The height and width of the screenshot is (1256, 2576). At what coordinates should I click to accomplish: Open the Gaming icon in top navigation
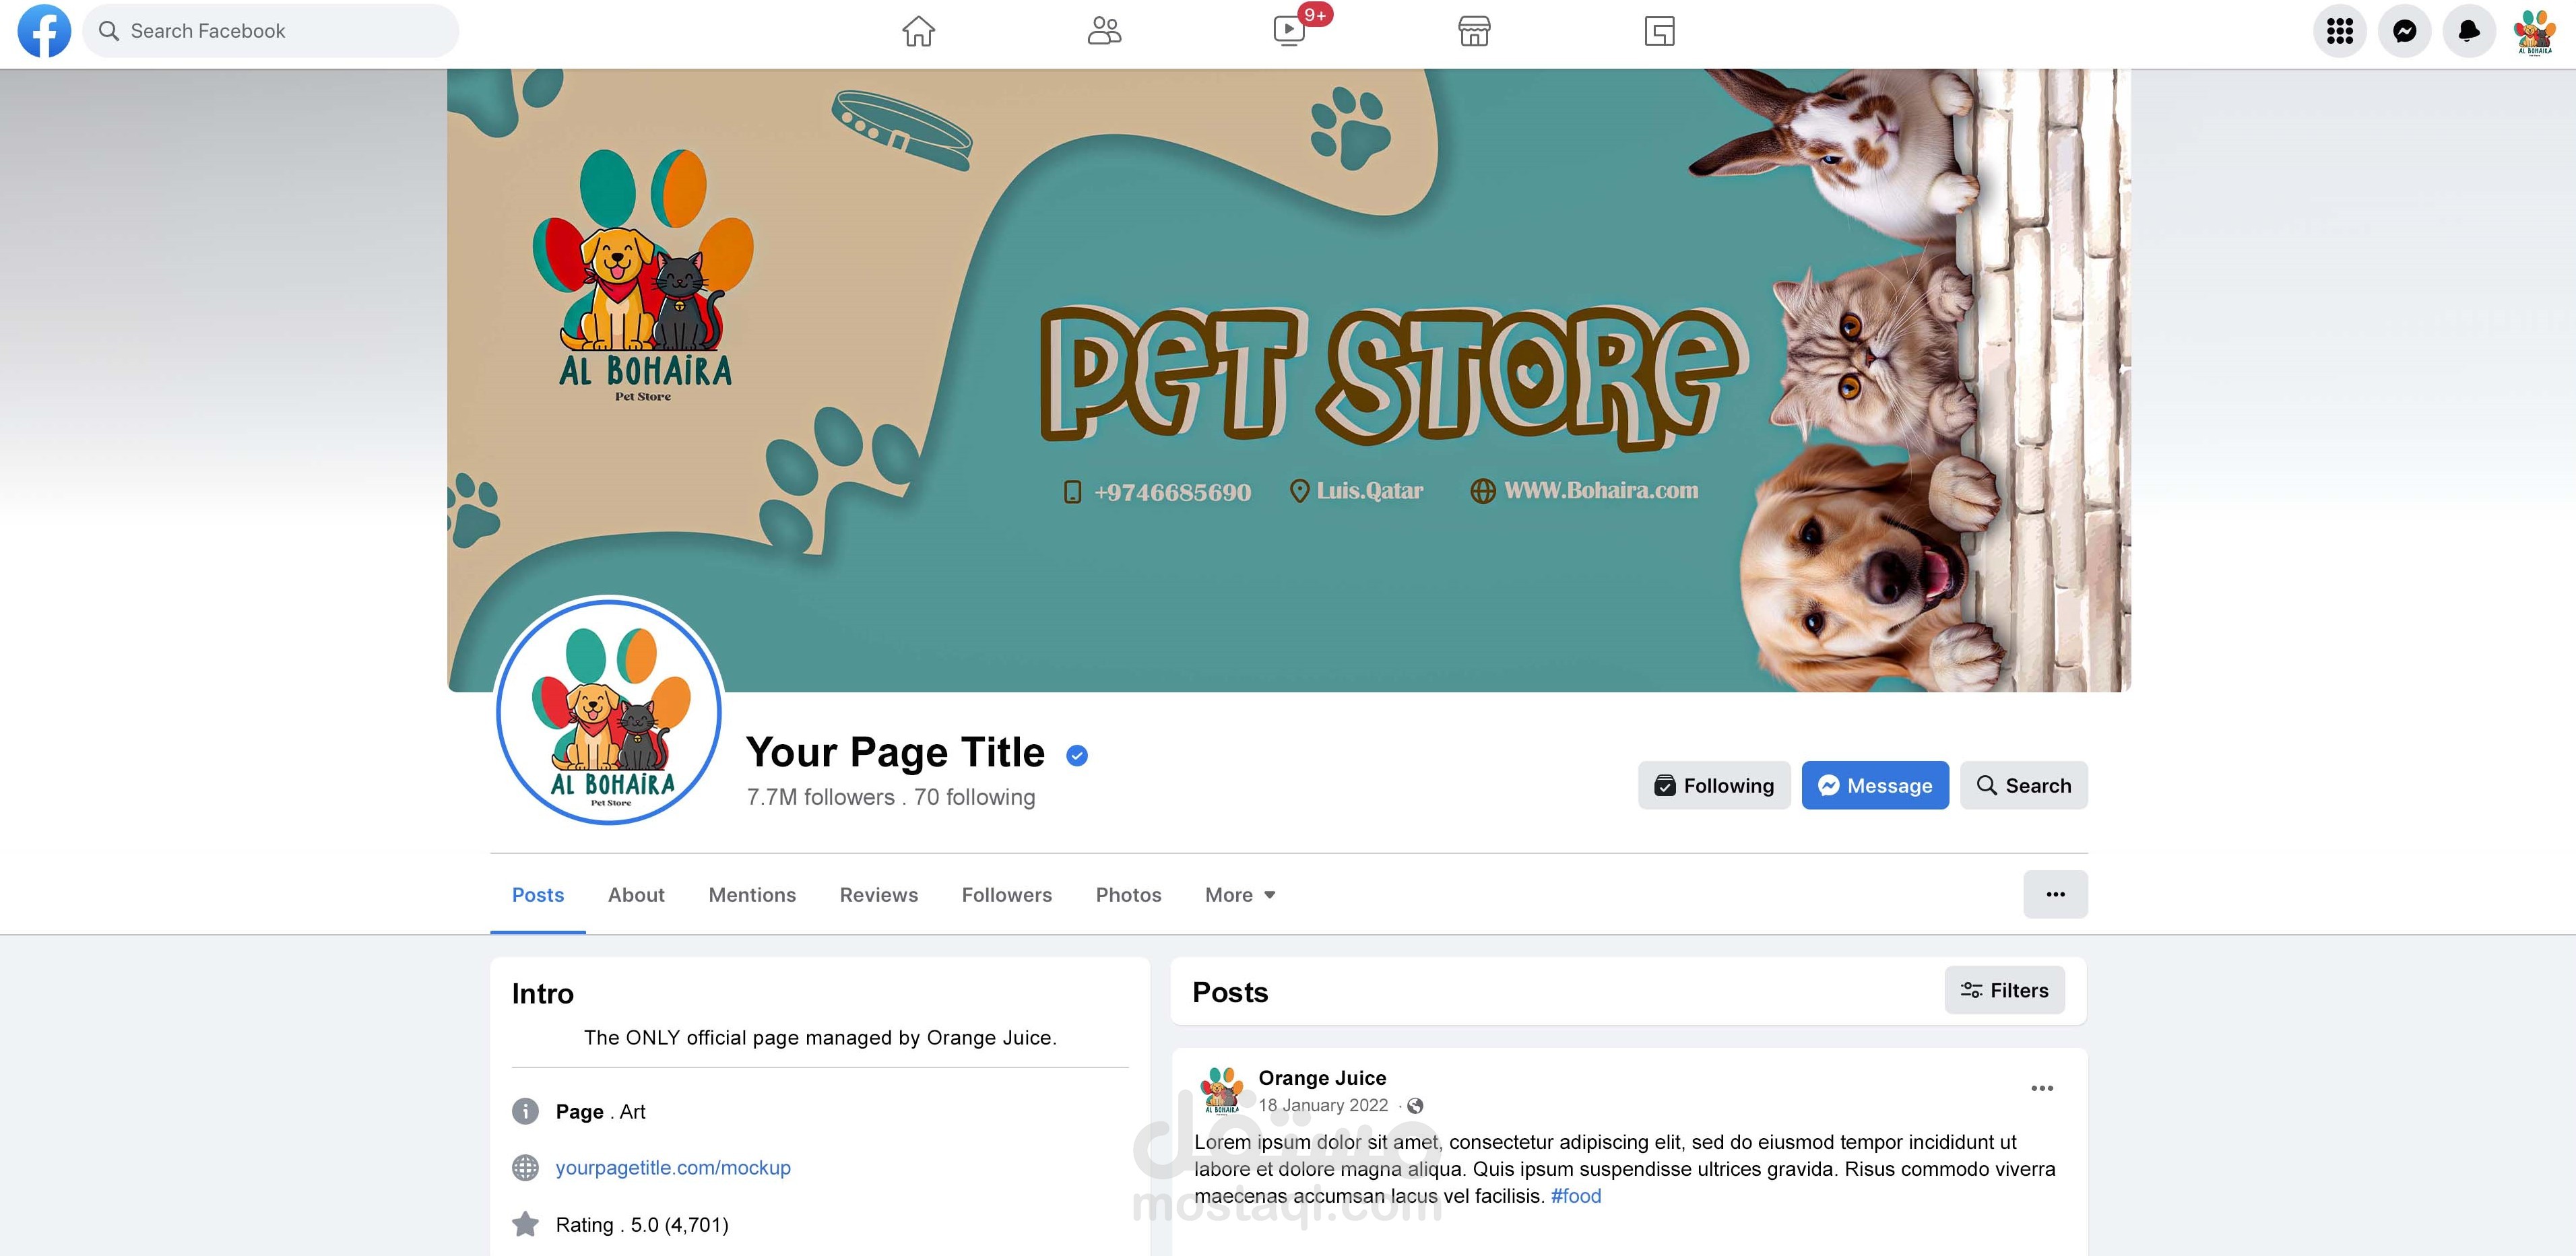tap(1660, 31)
